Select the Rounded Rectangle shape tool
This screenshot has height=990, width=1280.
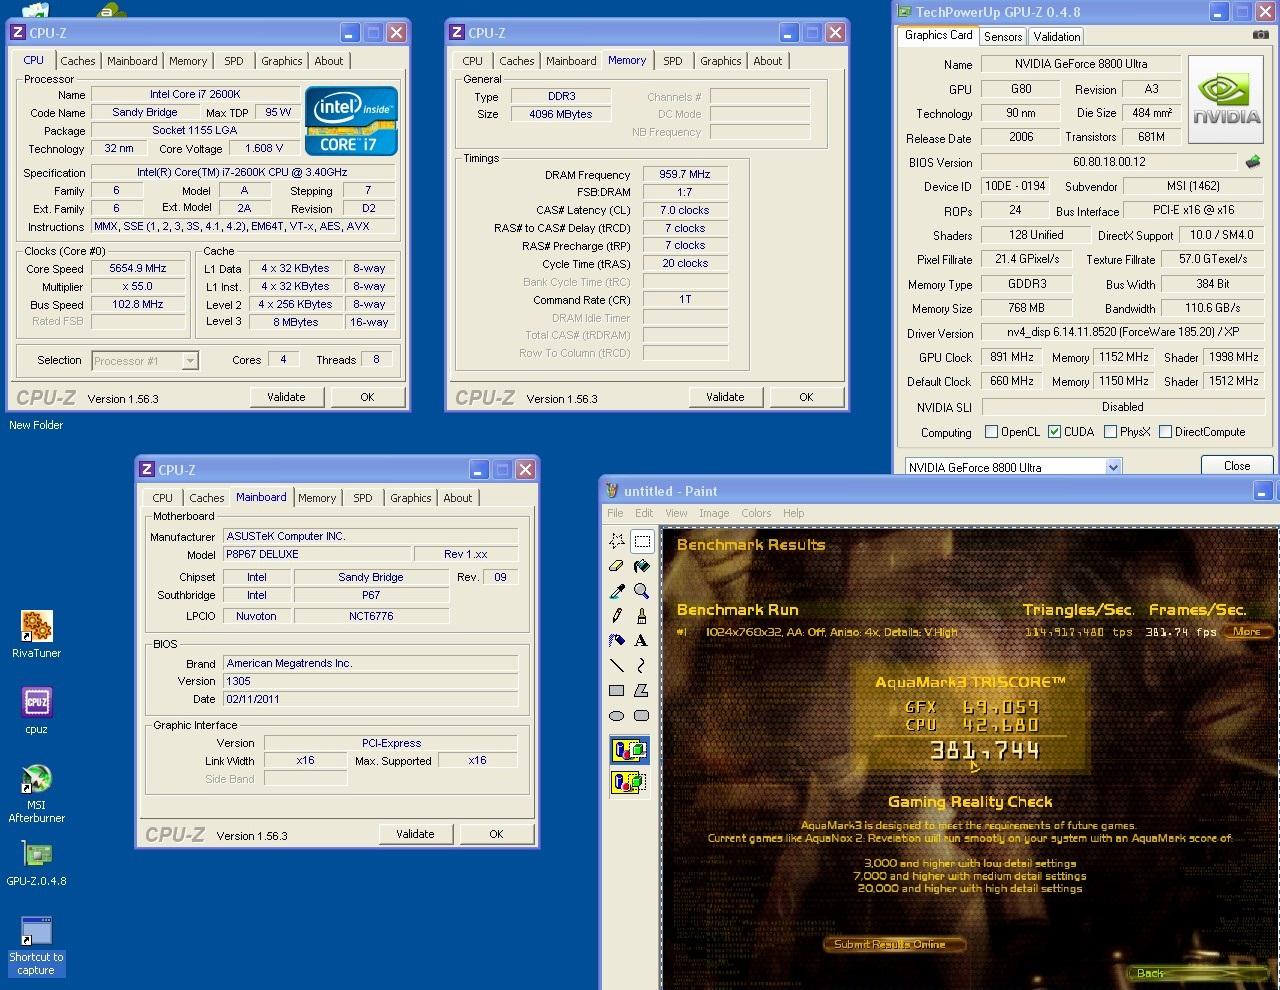pos(642,716)
